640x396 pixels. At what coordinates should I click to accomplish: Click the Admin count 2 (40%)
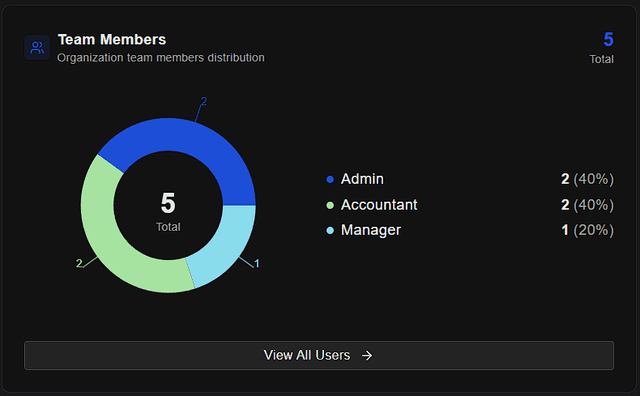tap(587, 179)
